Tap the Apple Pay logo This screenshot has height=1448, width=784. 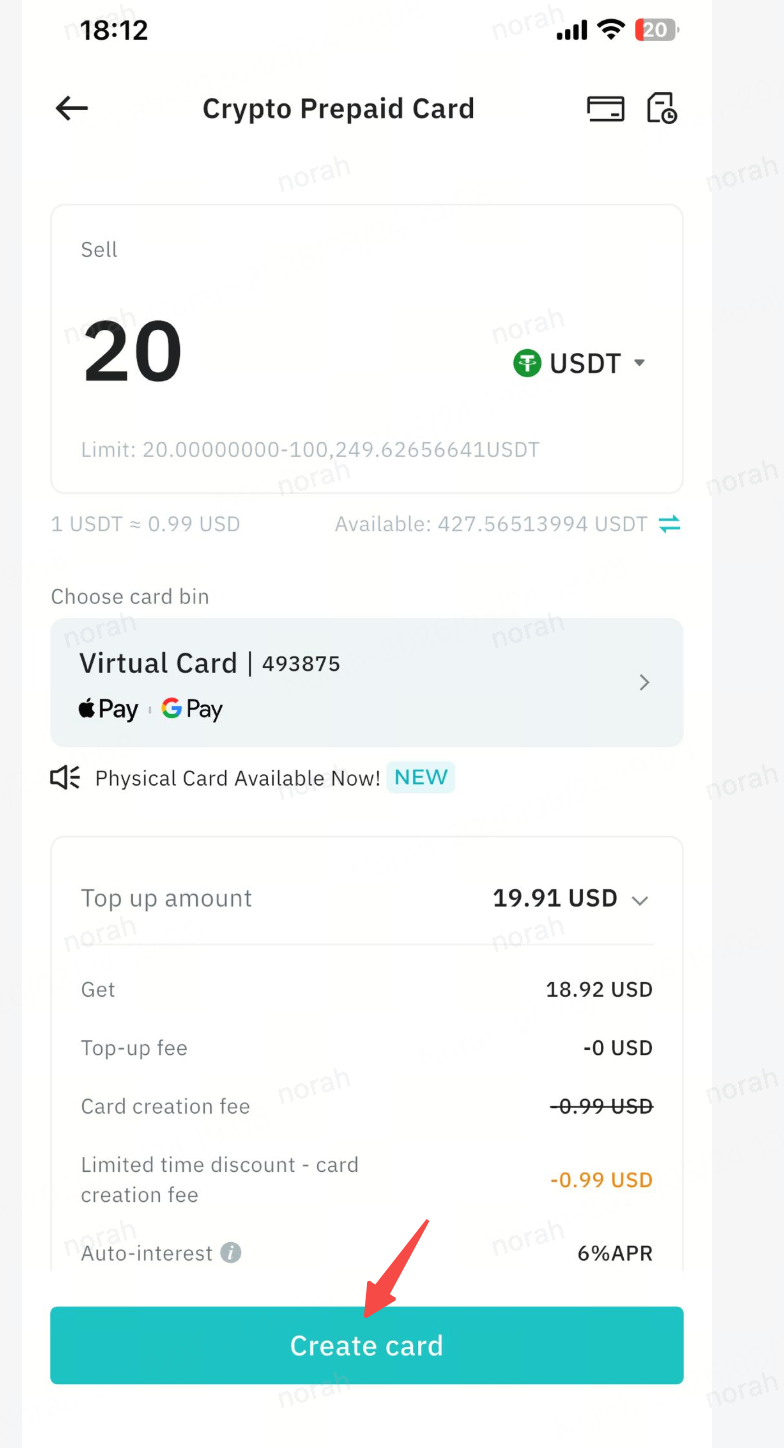click(108, 709)
